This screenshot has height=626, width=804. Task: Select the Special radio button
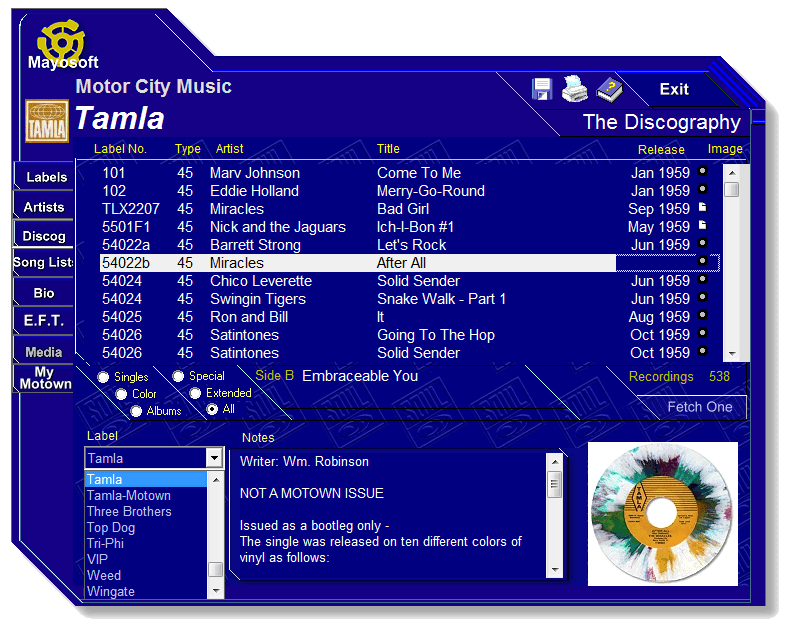(x=178, y=376)
